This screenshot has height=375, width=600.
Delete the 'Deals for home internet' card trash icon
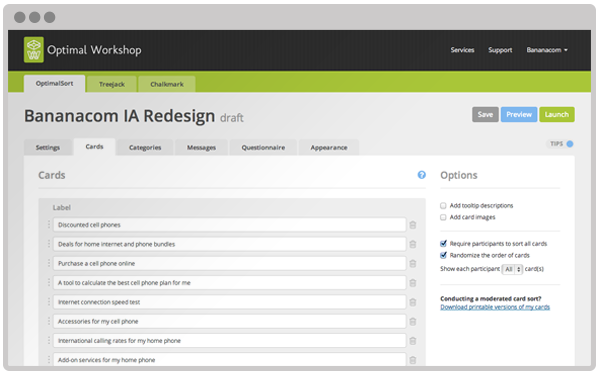[x=412, y=244]
